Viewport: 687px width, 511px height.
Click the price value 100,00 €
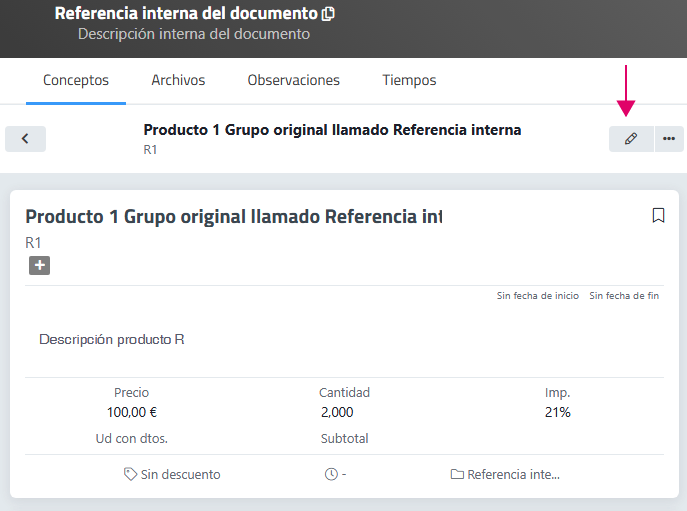point(131,412)
